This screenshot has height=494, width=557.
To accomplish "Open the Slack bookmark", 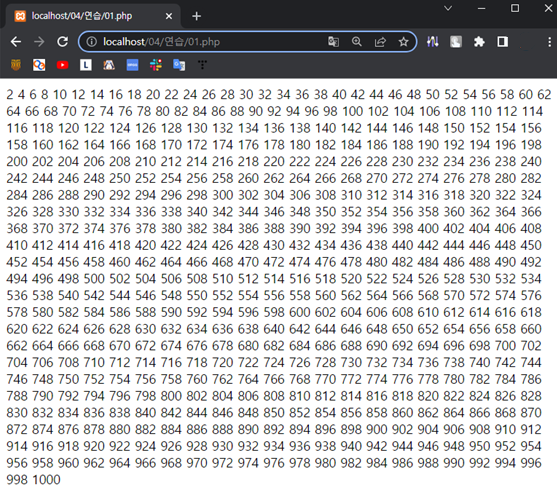I will coord(156,65).
